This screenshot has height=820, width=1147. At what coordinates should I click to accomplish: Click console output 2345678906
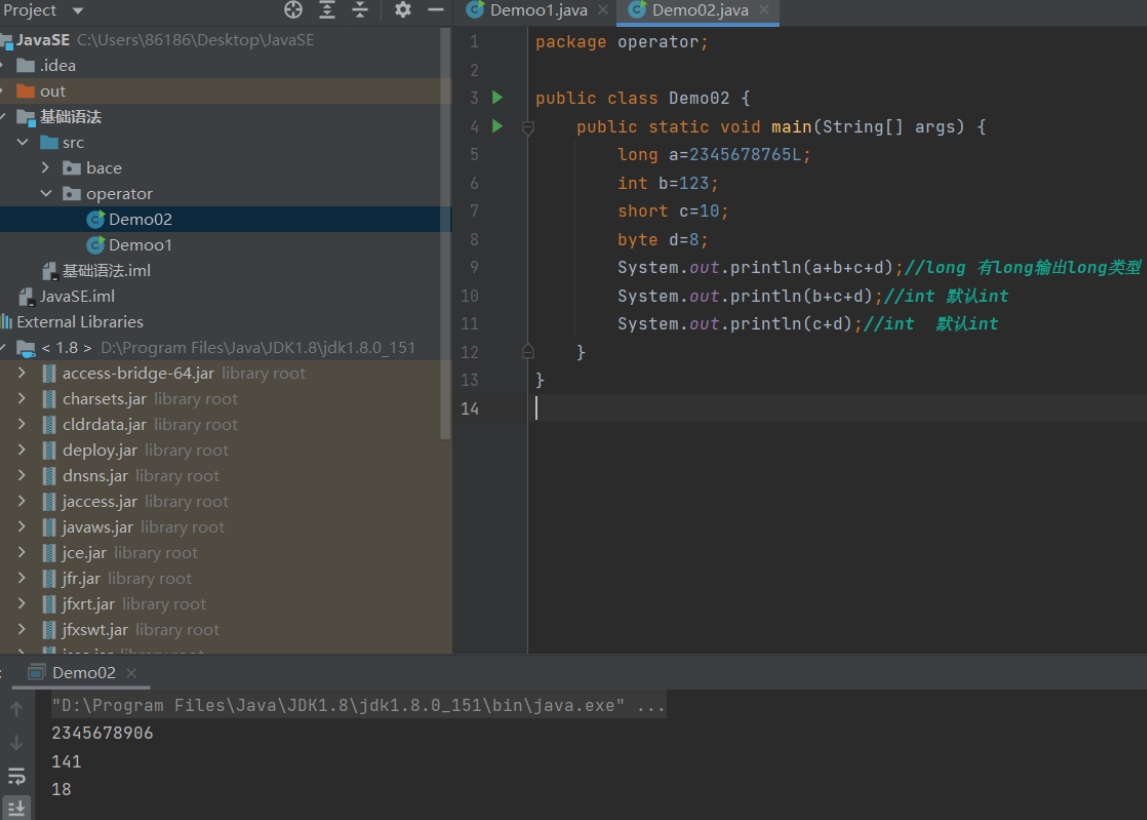point(102,733)
